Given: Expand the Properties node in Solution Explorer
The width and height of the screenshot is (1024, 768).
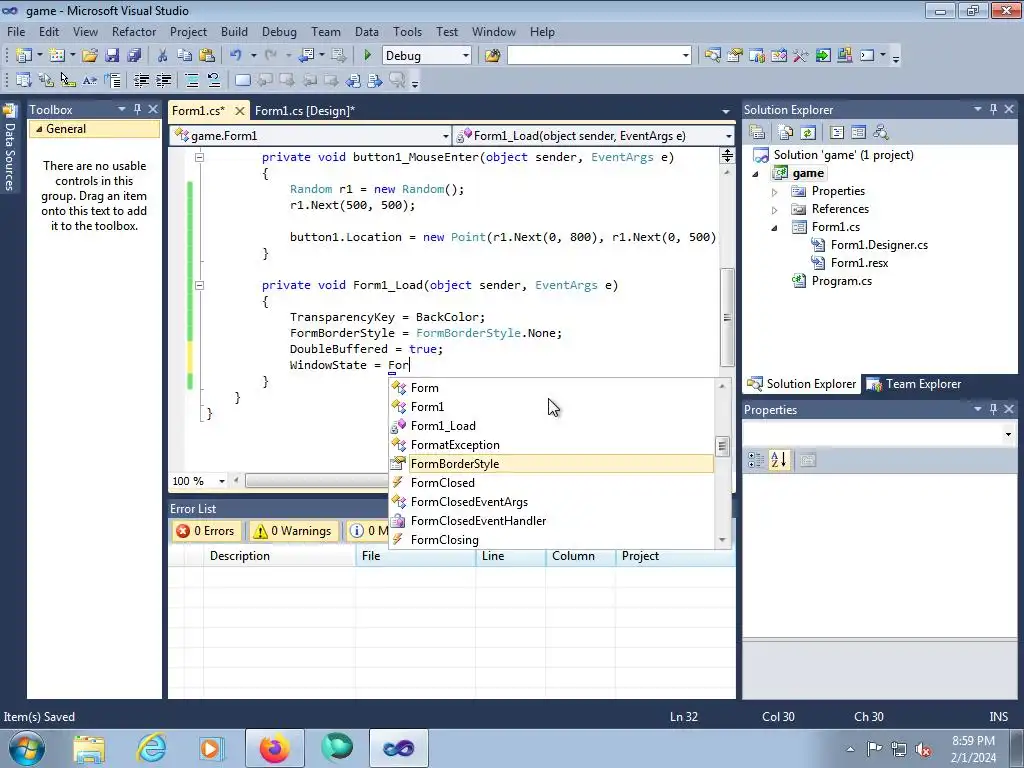Looking at the screenshot, I should pyautogui.click(x=775, y=192).
